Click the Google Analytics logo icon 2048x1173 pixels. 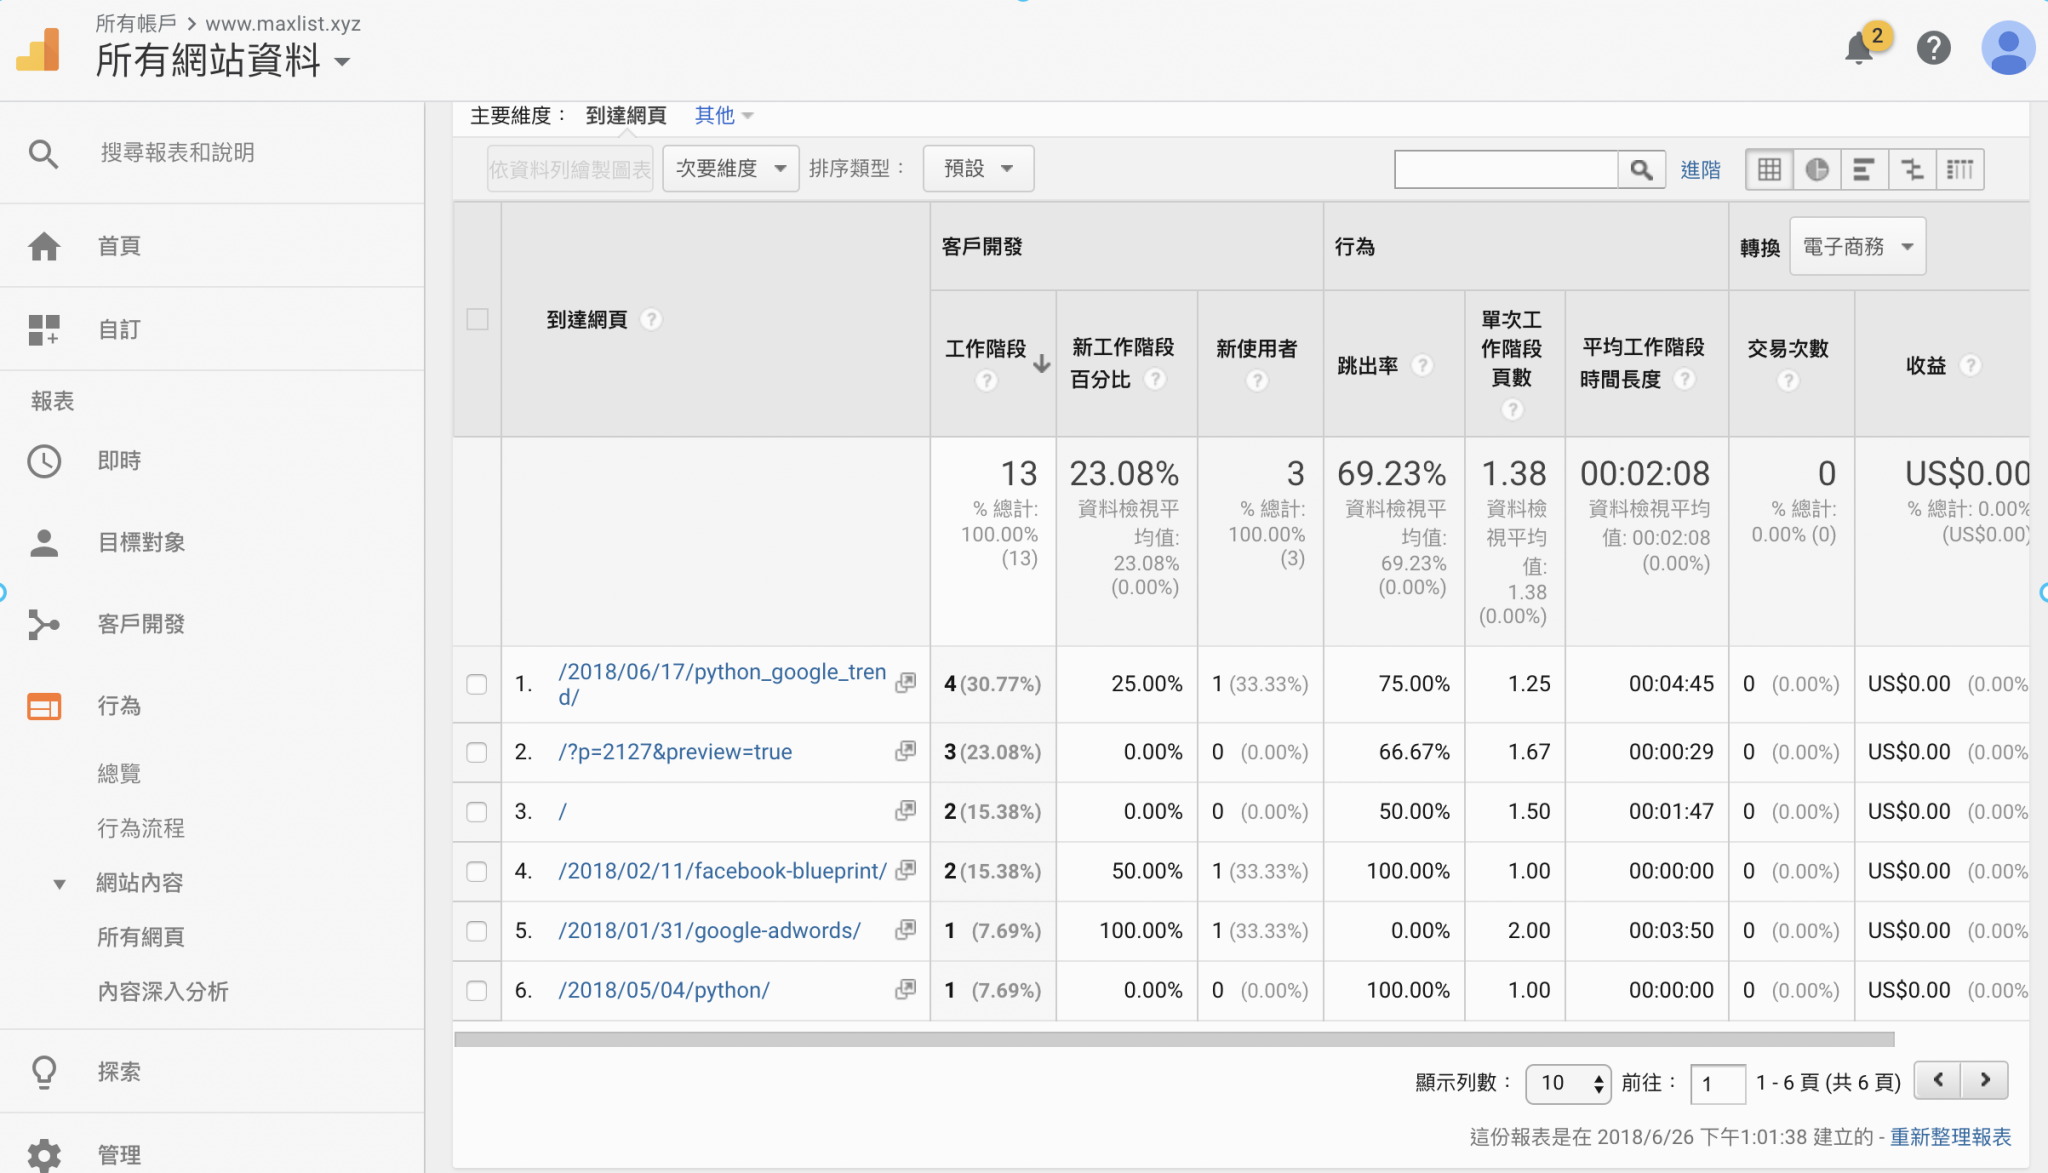tap(40, 50)
